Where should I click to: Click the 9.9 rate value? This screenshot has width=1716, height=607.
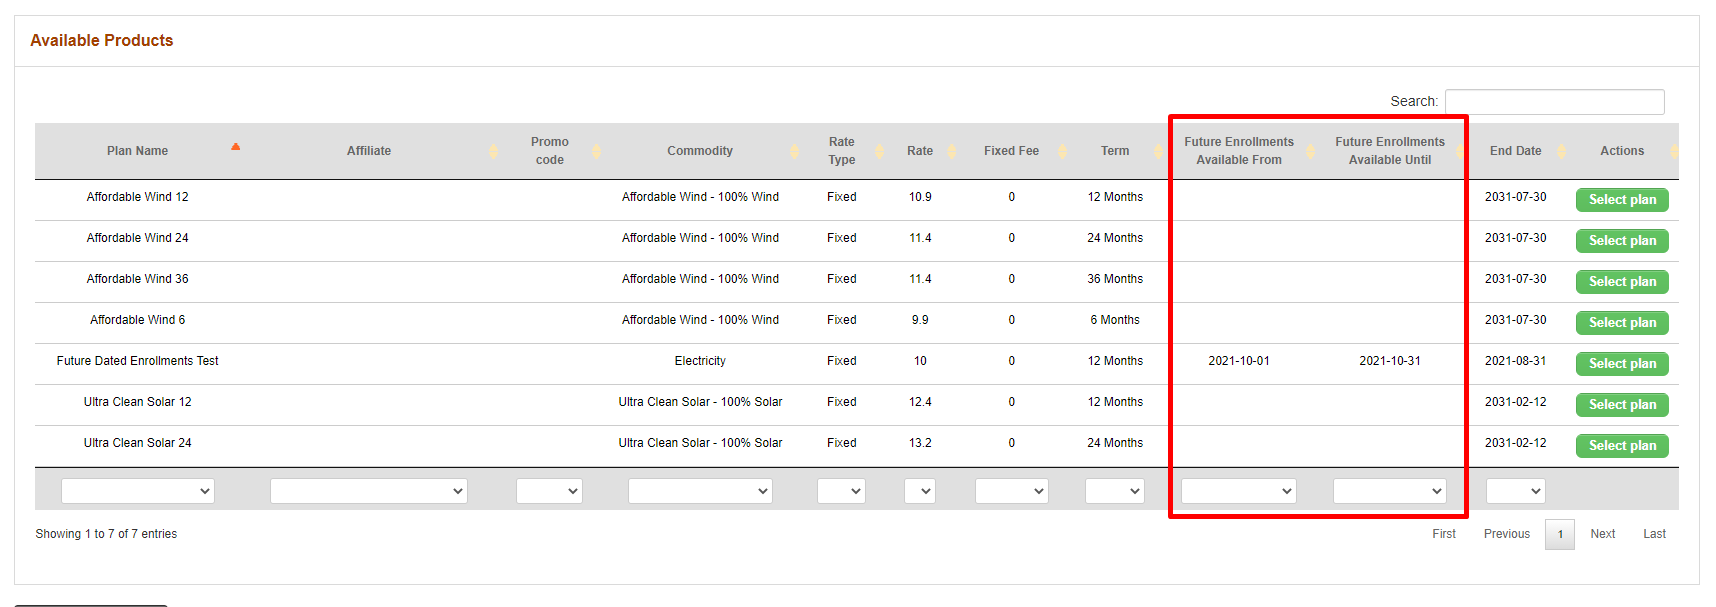coord(920,320)
